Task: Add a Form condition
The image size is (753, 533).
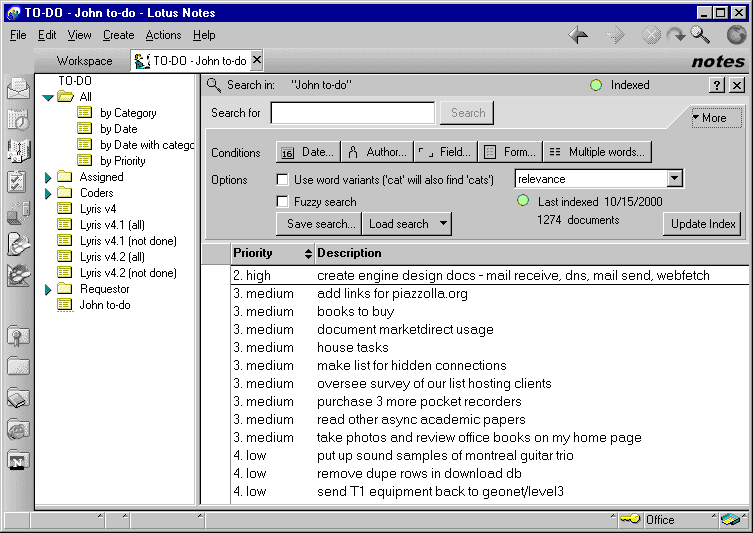Action: coord(510,152)
